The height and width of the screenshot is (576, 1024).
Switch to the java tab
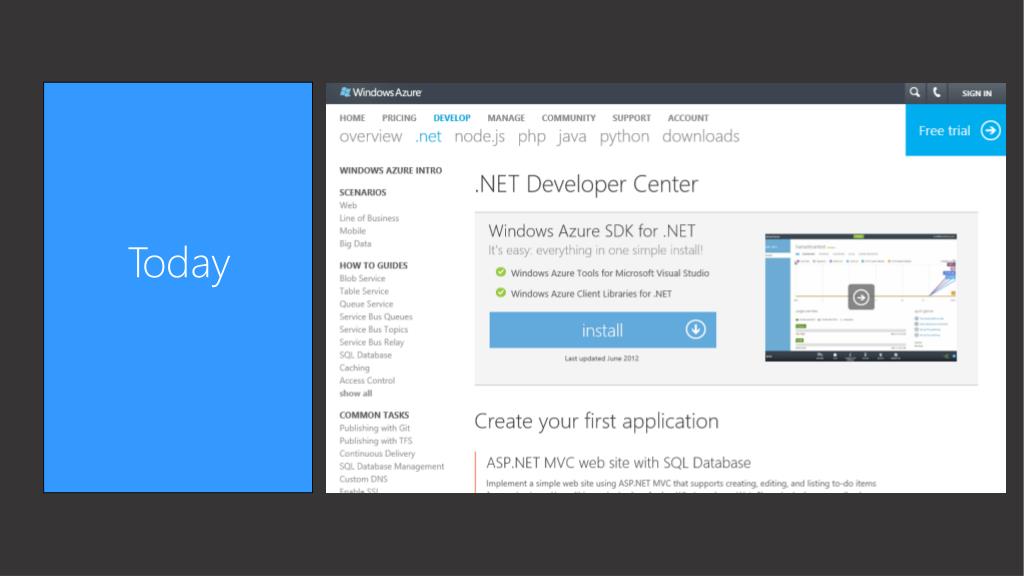point(572,137)
